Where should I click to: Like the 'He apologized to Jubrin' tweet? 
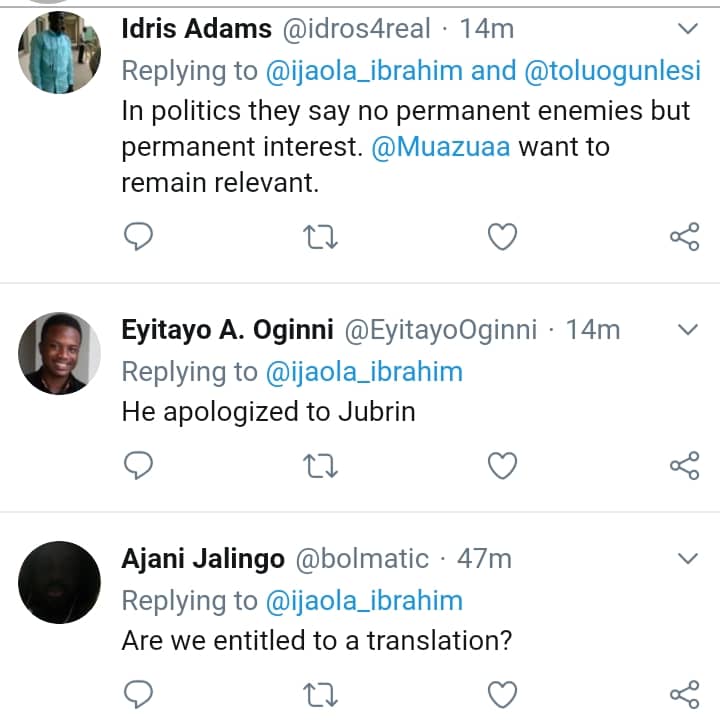point(502,465)
